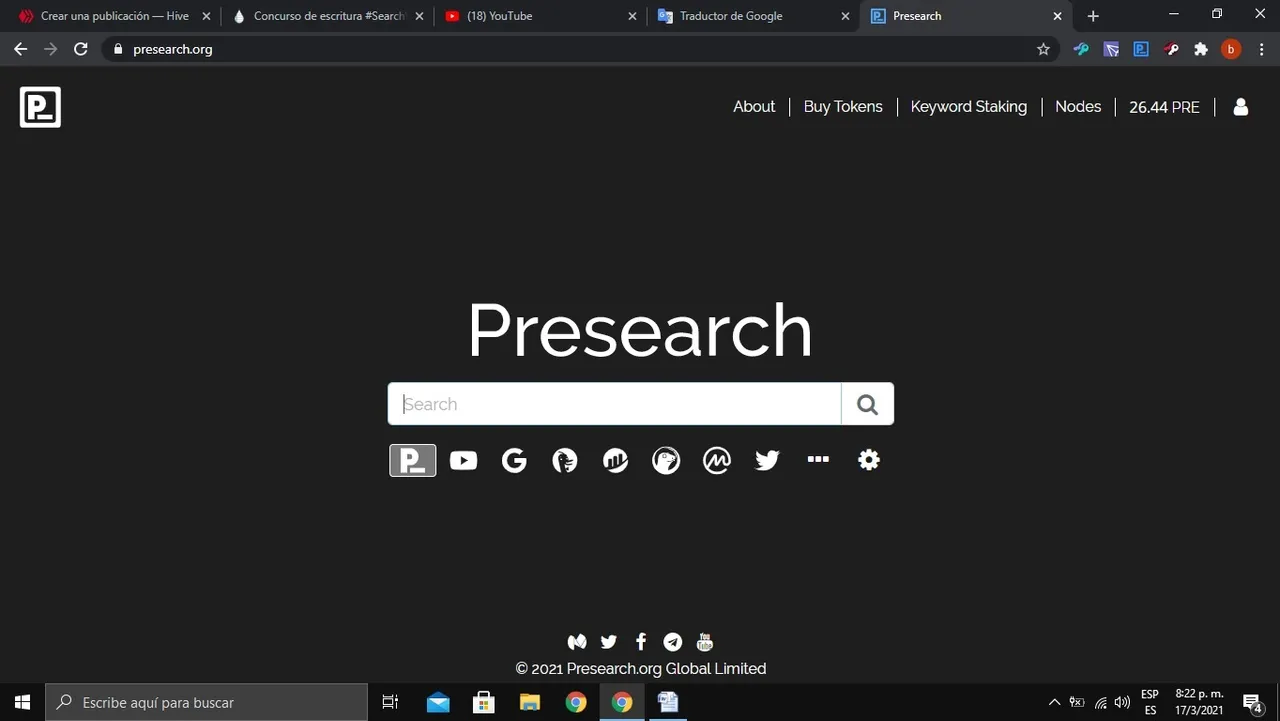1280x721 pixels.
Task: Launch the Mail app from taskbar
Action: pyautogui.click(x=438, y=702)
